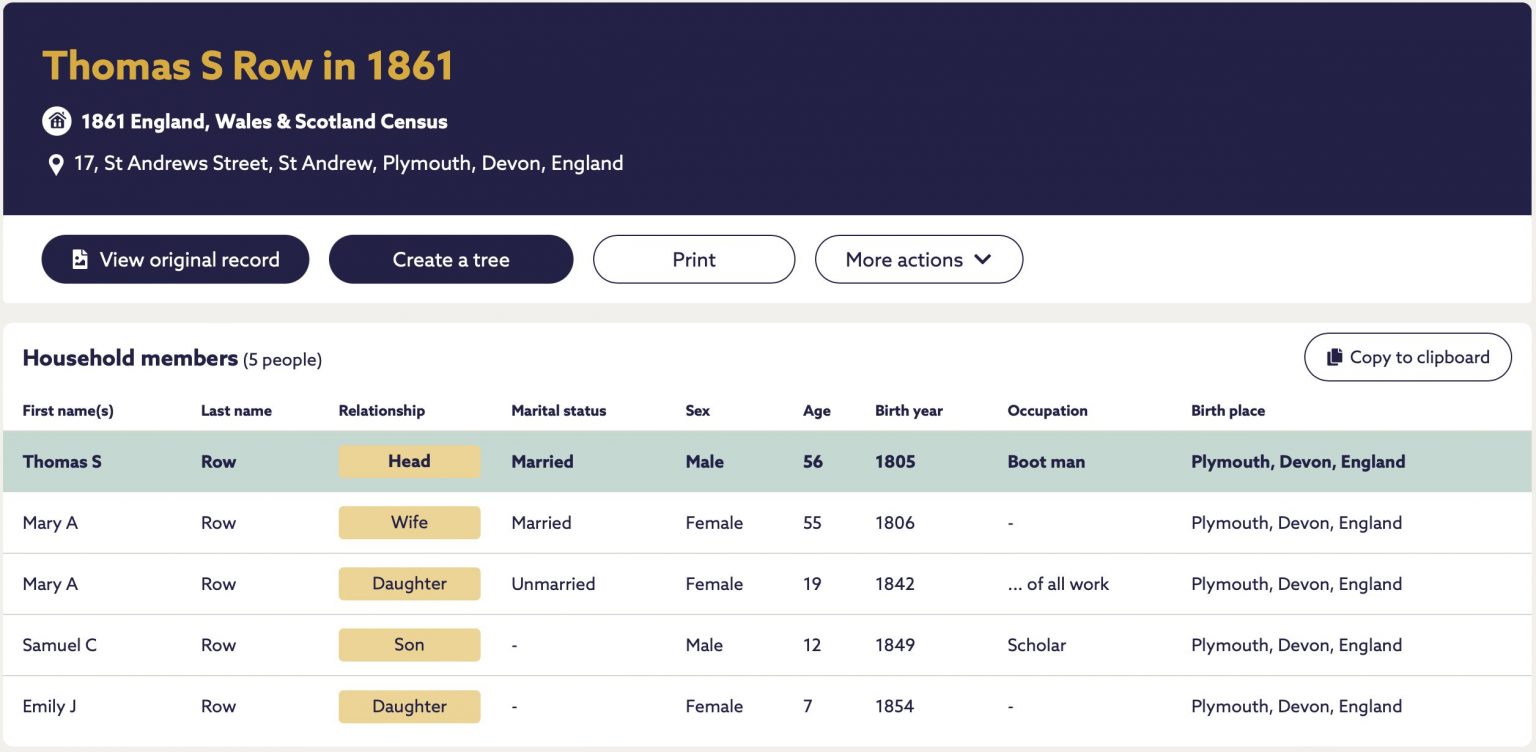Screen dimensions: 1536x752
Task: Click the 1861 England, Wales & Scotland Census link
Action: click(264, 122)
